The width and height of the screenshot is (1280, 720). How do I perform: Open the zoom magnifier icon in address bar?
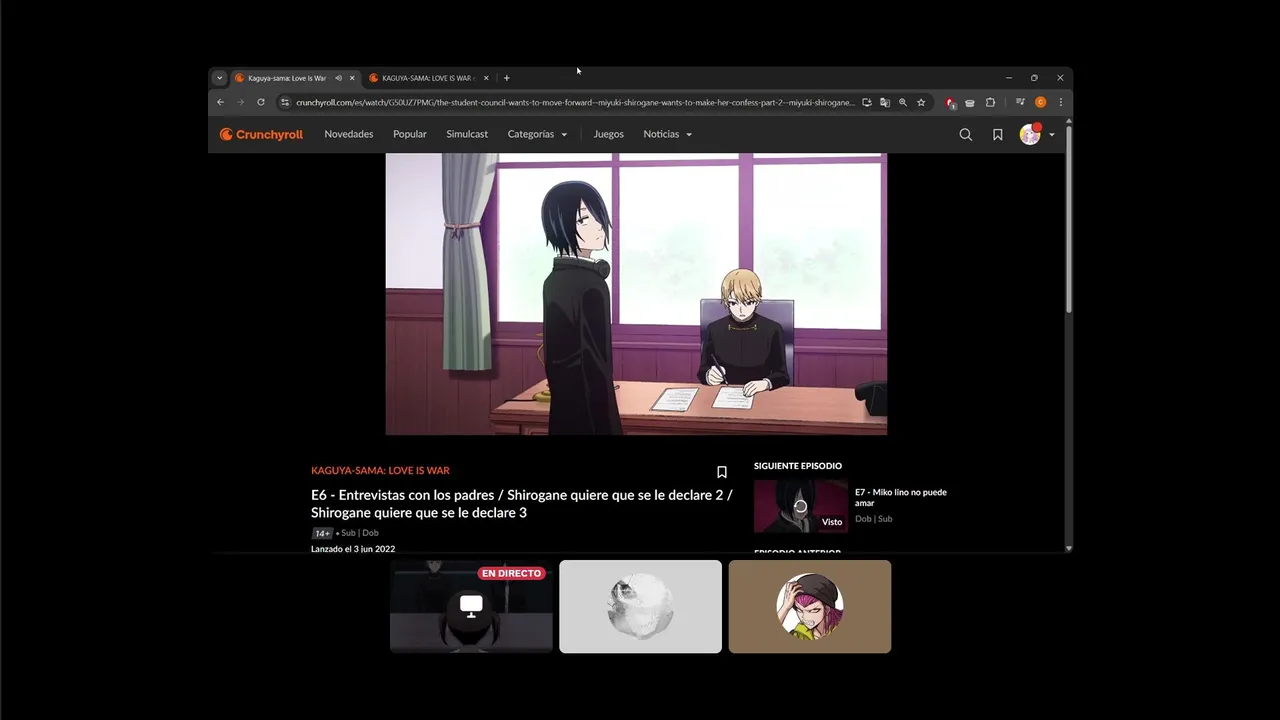point(903,102)
